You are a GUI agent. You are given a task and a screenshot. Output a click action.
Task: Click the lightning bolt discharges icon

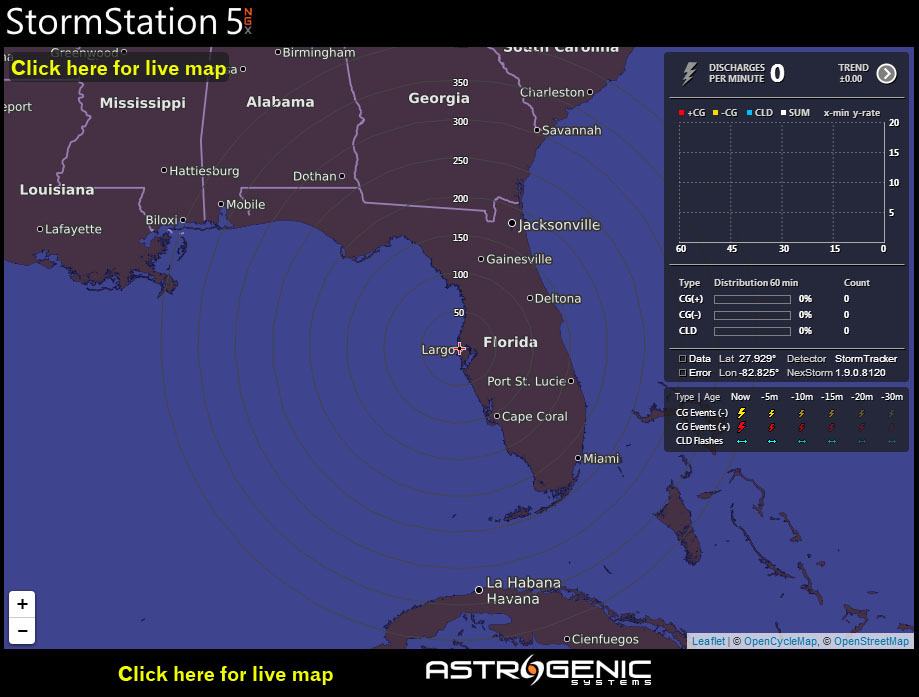tap(689, 73)
